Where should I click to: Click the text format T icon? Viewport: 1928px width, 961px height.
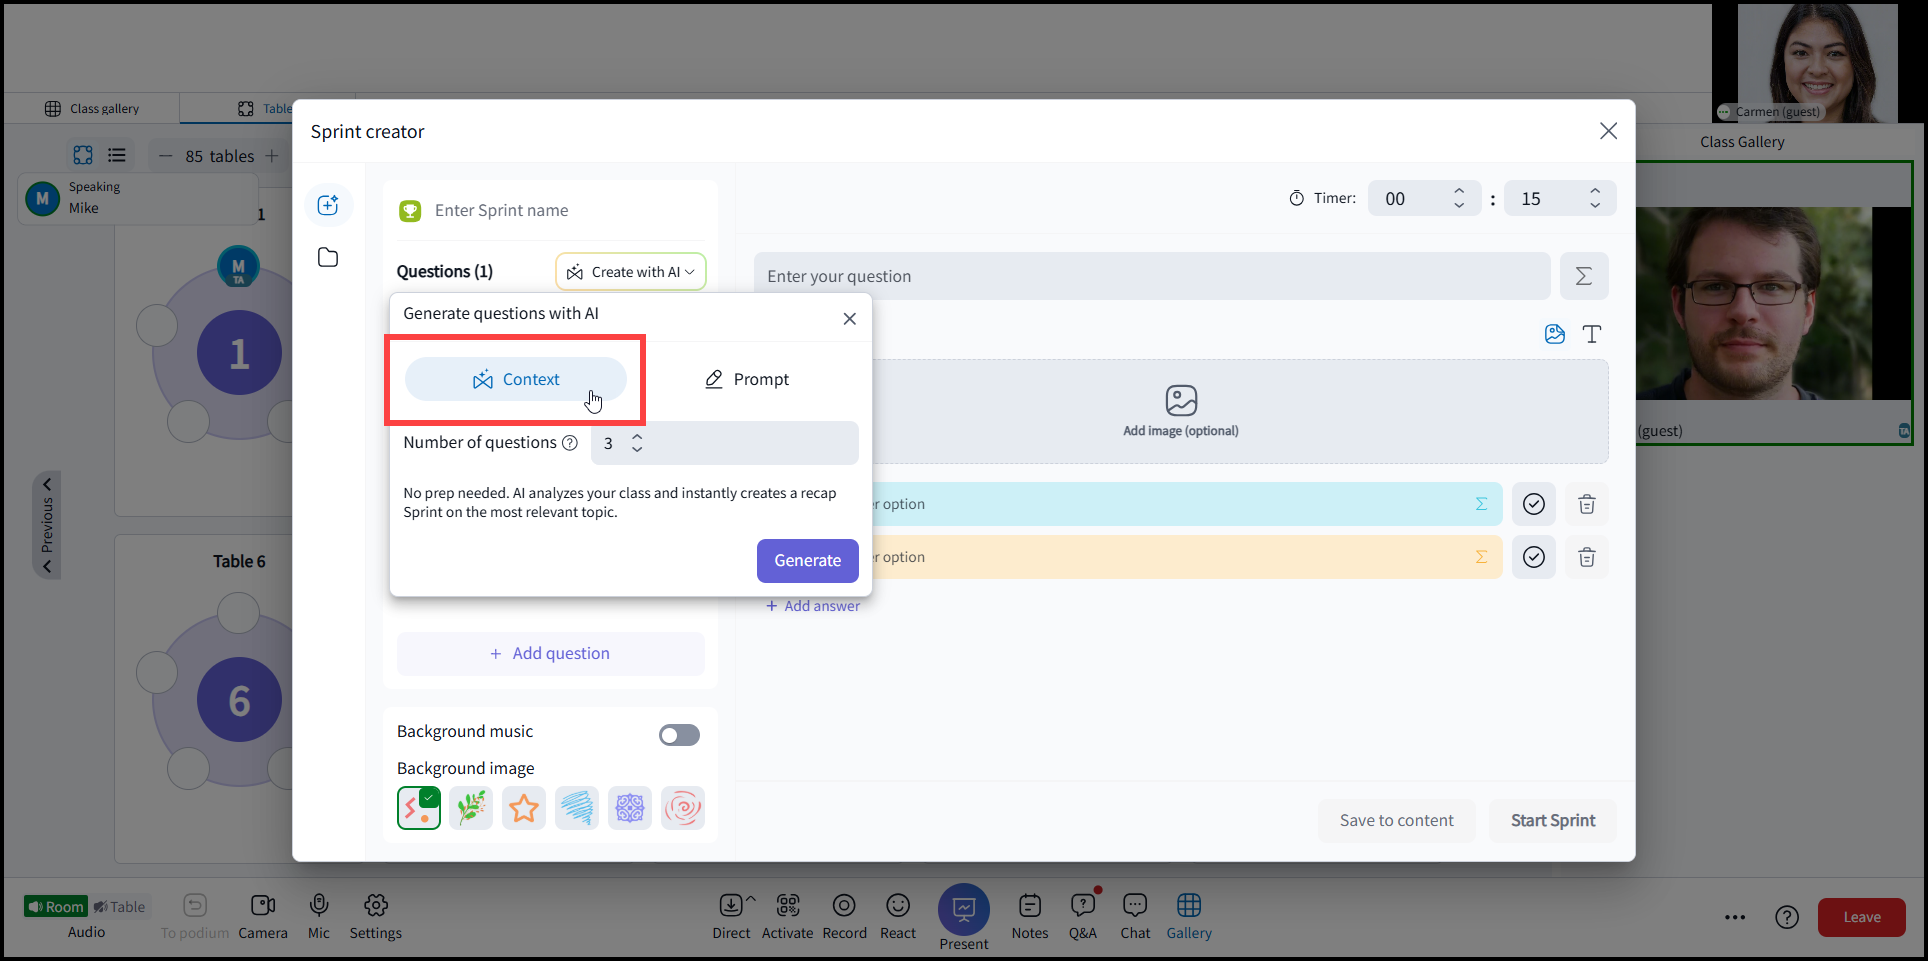tap(1592, 334)
